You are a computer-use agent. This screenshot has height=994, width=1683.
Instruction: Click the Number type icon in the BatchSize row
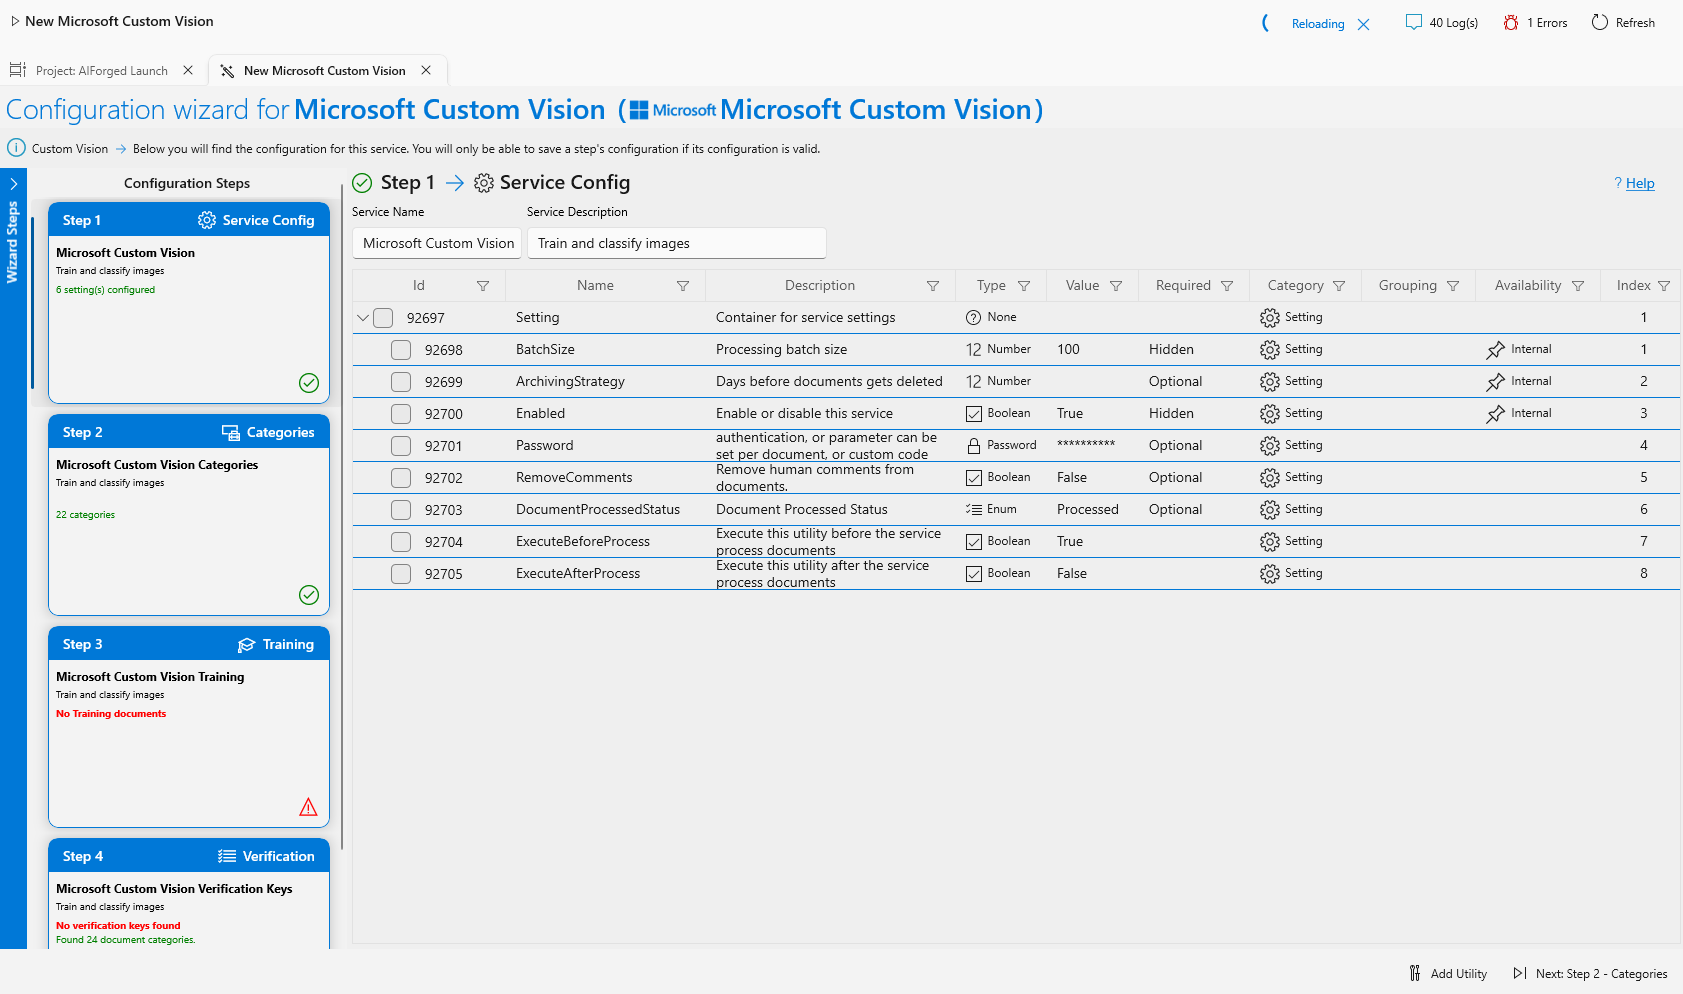coord(974,350)
